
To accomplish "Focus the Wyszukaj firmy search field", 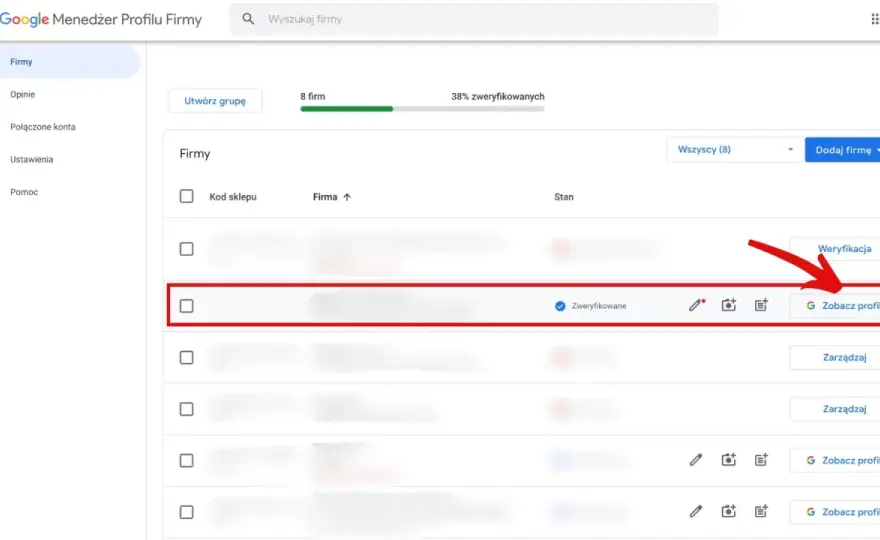I will pyautogui.click(x=474, y=19).
